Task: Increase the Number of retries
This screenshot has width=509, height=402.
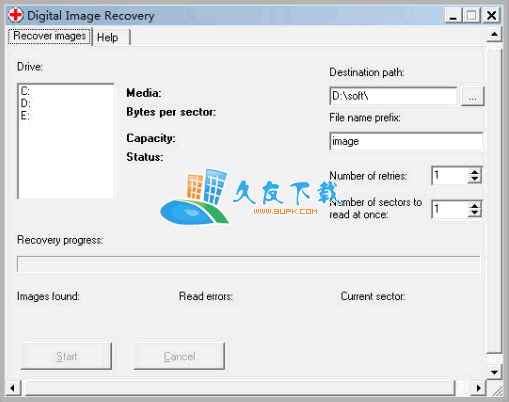Action: pos(475,171)
